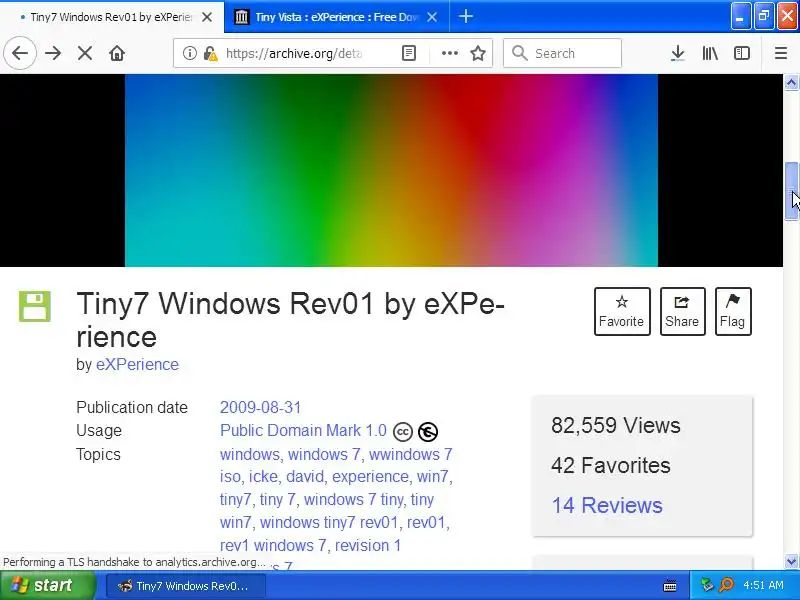Open the 'tiny7' topic link
The height and width of the screenshot is (600, 800).
coord(236,499)
